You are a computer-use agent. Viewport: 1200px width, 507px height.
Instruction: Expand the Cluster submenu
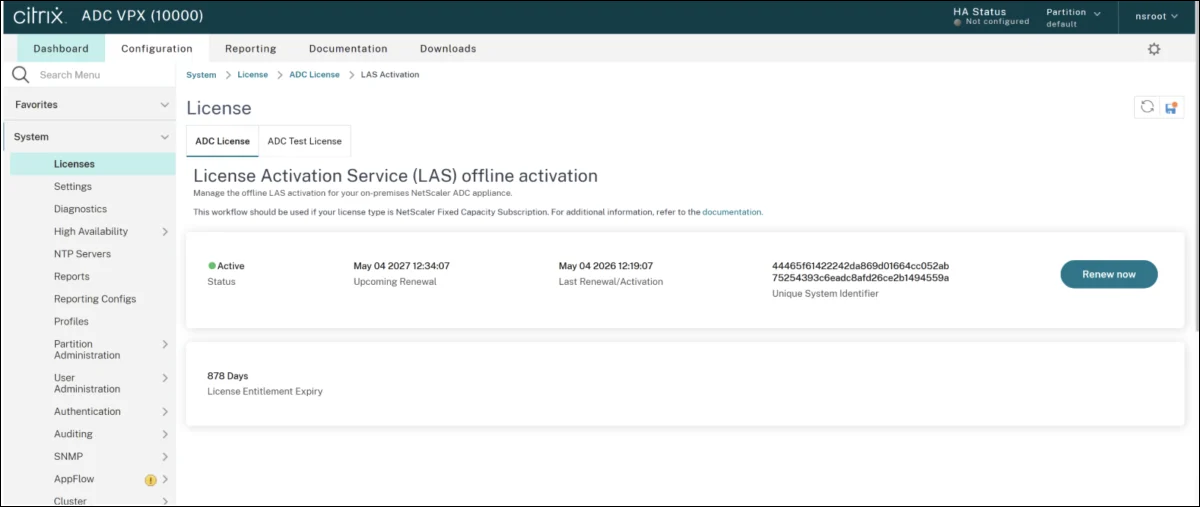coord(165,501)
